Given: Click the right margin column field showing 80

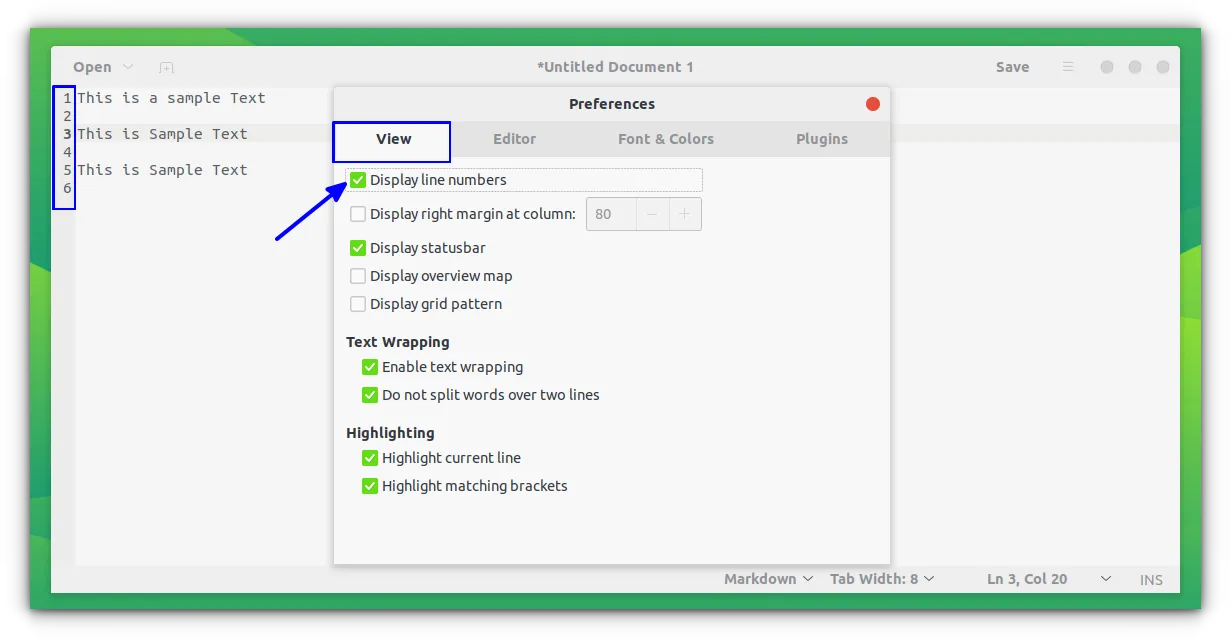Looking at the screenshot, I should (611, 214).
